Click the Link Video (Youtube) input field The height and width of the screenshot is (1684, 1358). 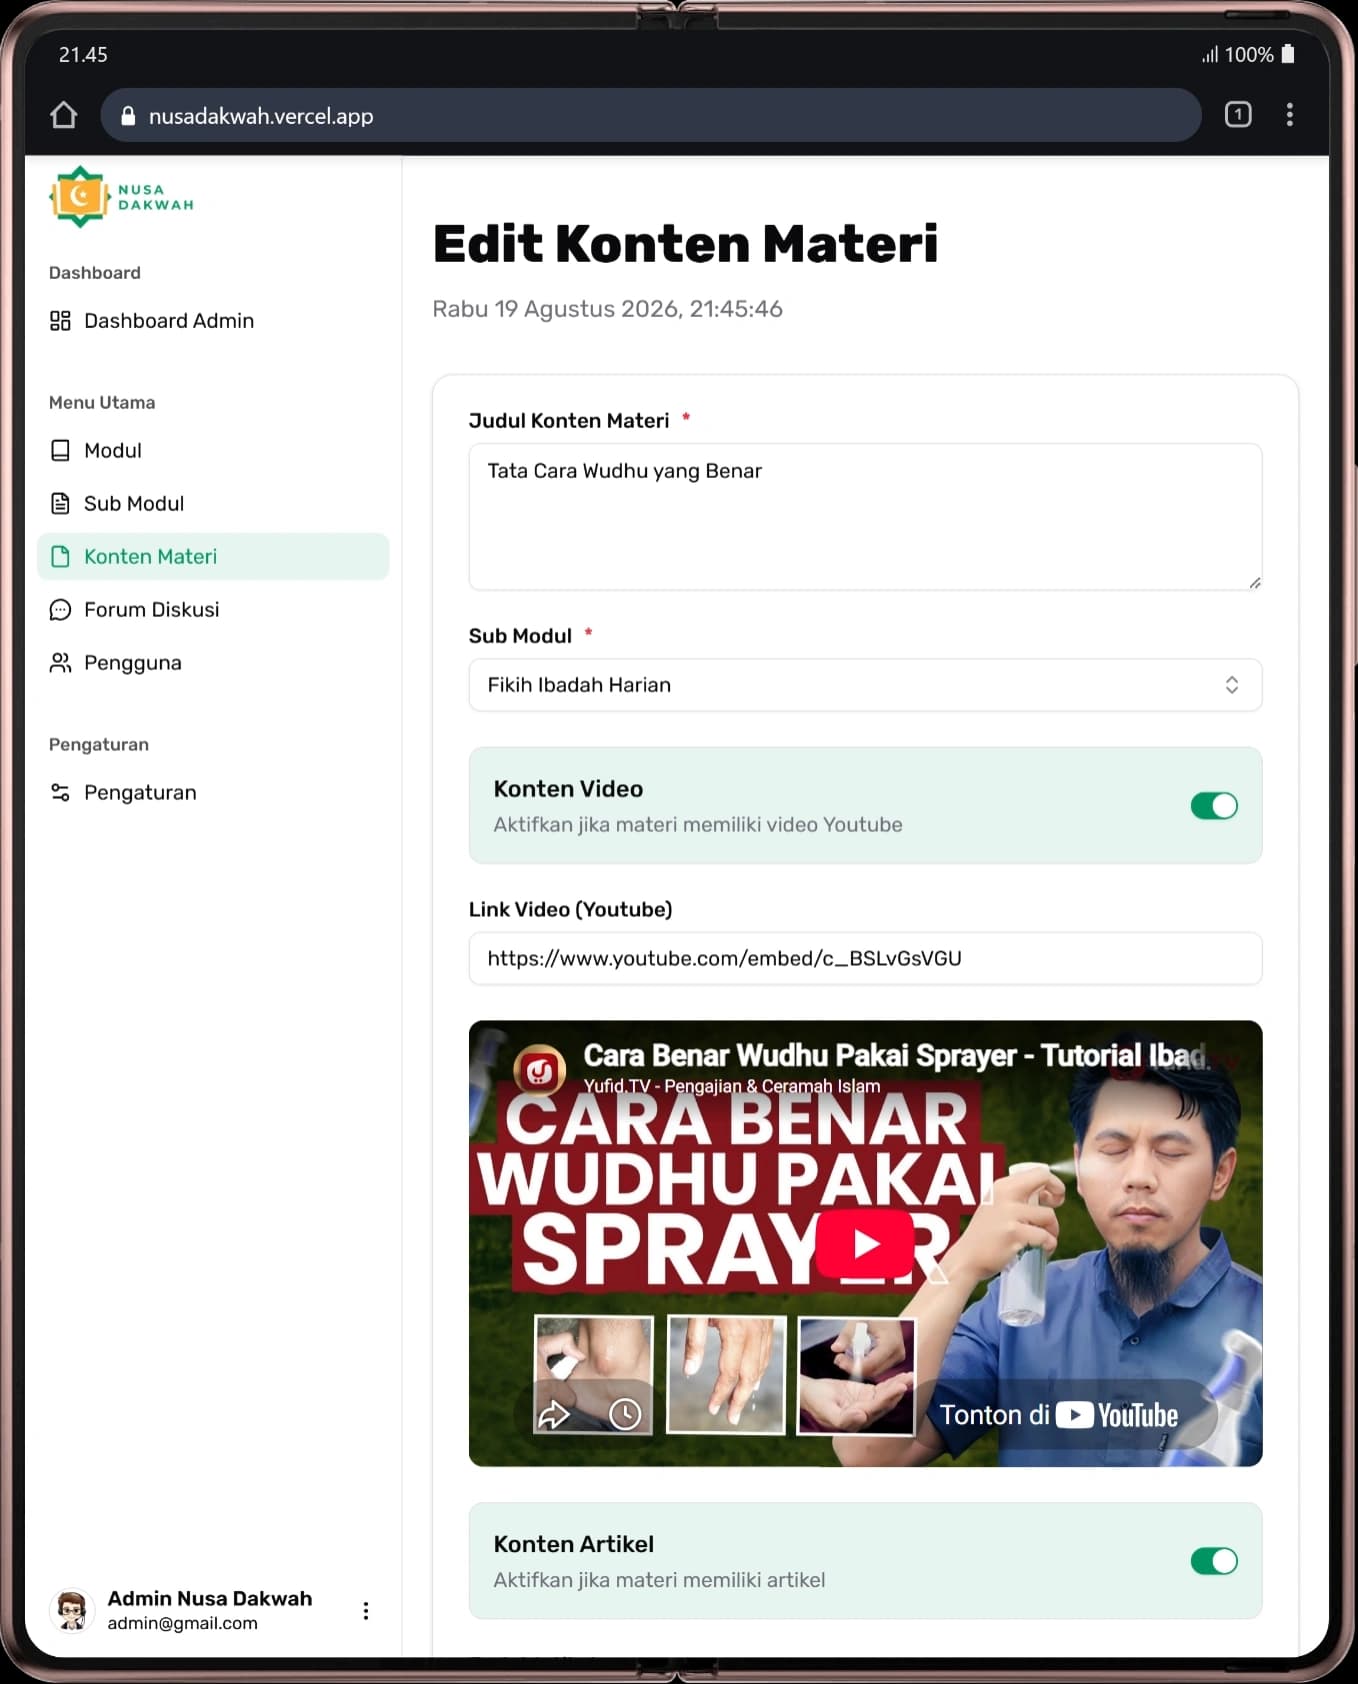[x=865, y=959]
